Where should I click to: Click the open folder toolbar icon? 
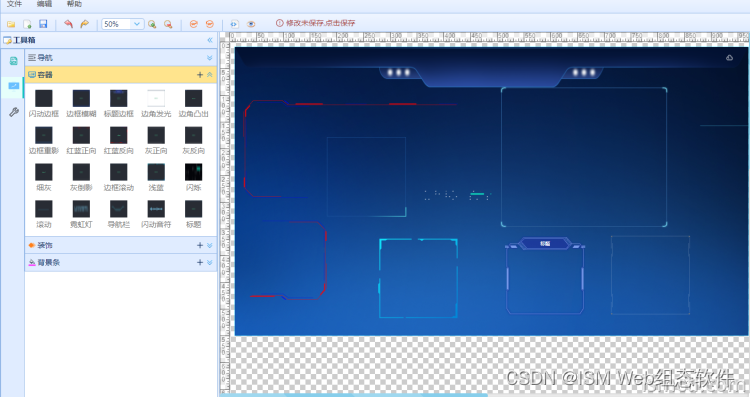(x=11, y=24)
